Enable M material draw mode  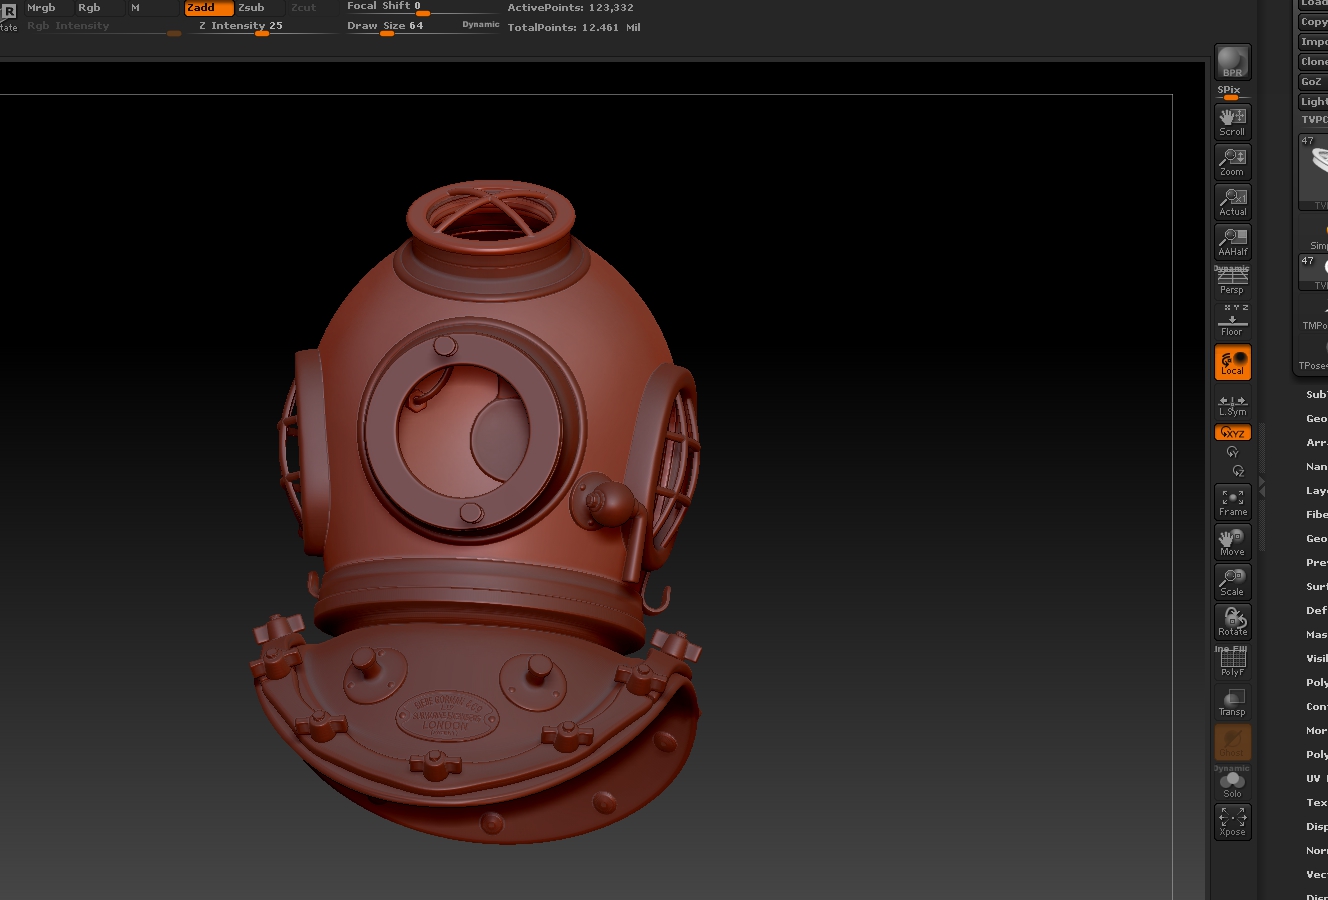tap(152, 7)
